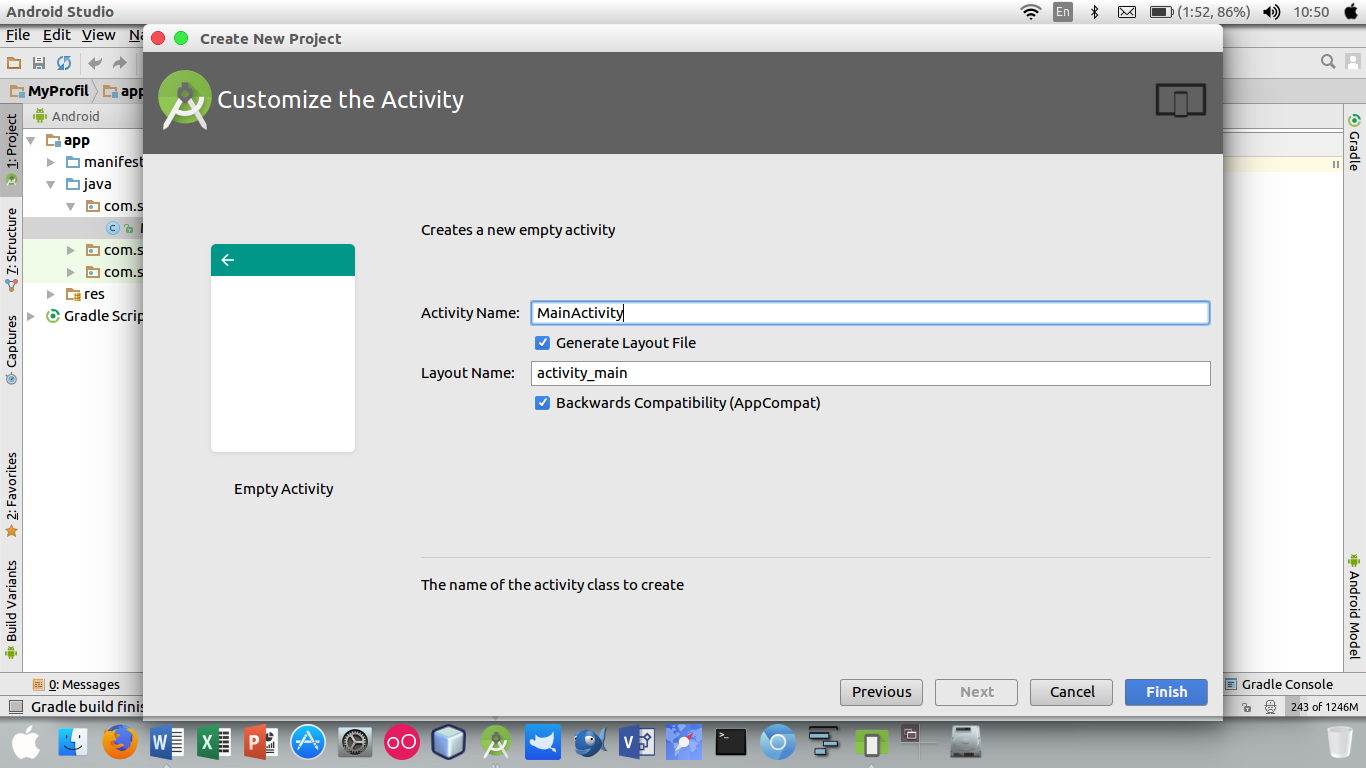Click the En keyboard layout indicator

tap(1063, 12)
